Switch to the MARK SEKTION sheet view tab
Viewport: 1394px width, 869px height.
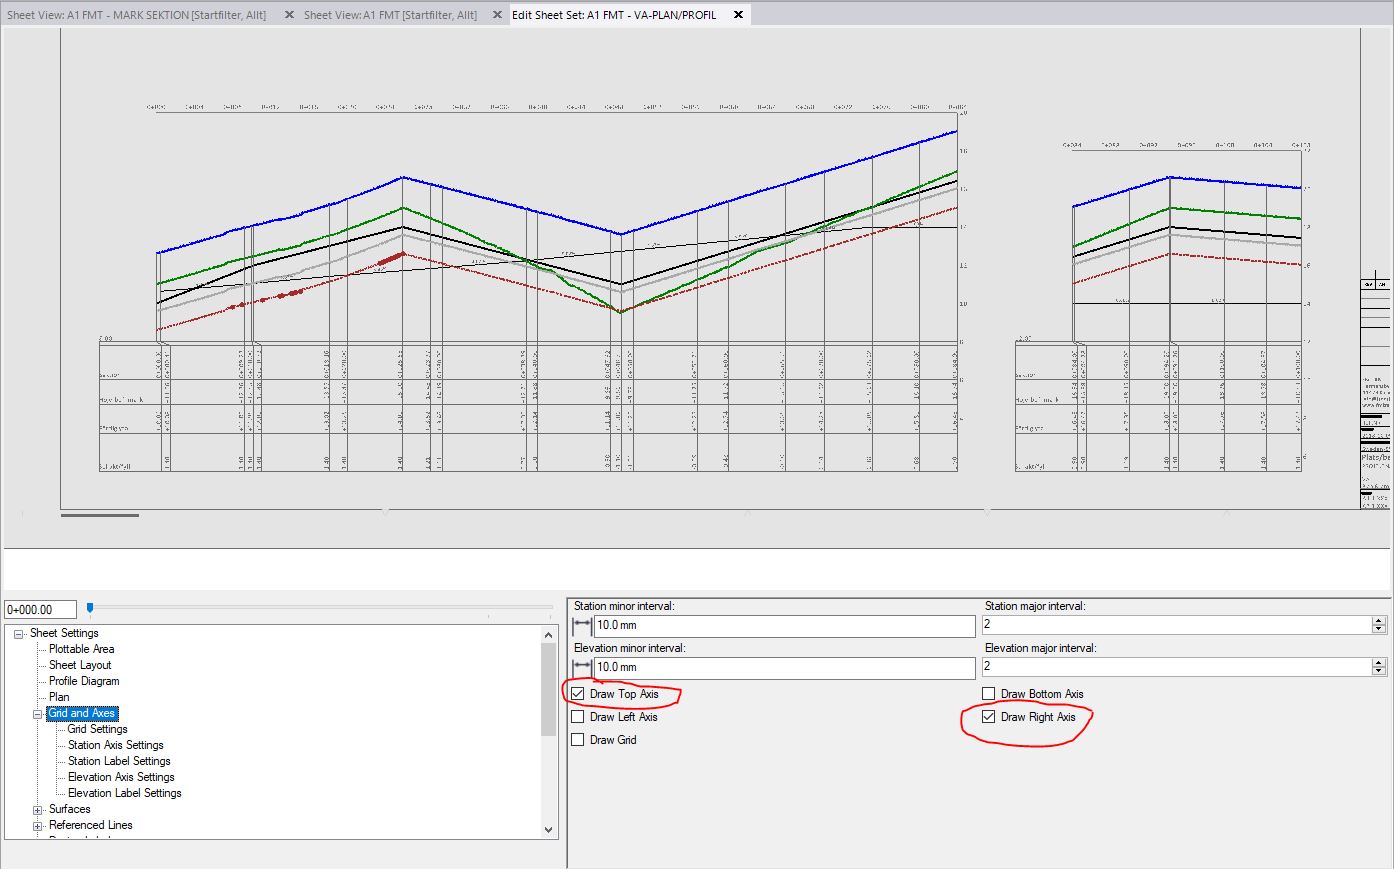point(140,14)
